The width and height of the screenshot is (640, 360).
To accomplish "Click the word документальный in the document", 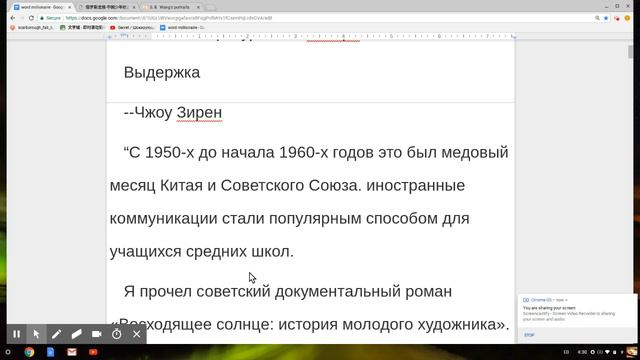I will pyautogui.click(x=338, y=291).
